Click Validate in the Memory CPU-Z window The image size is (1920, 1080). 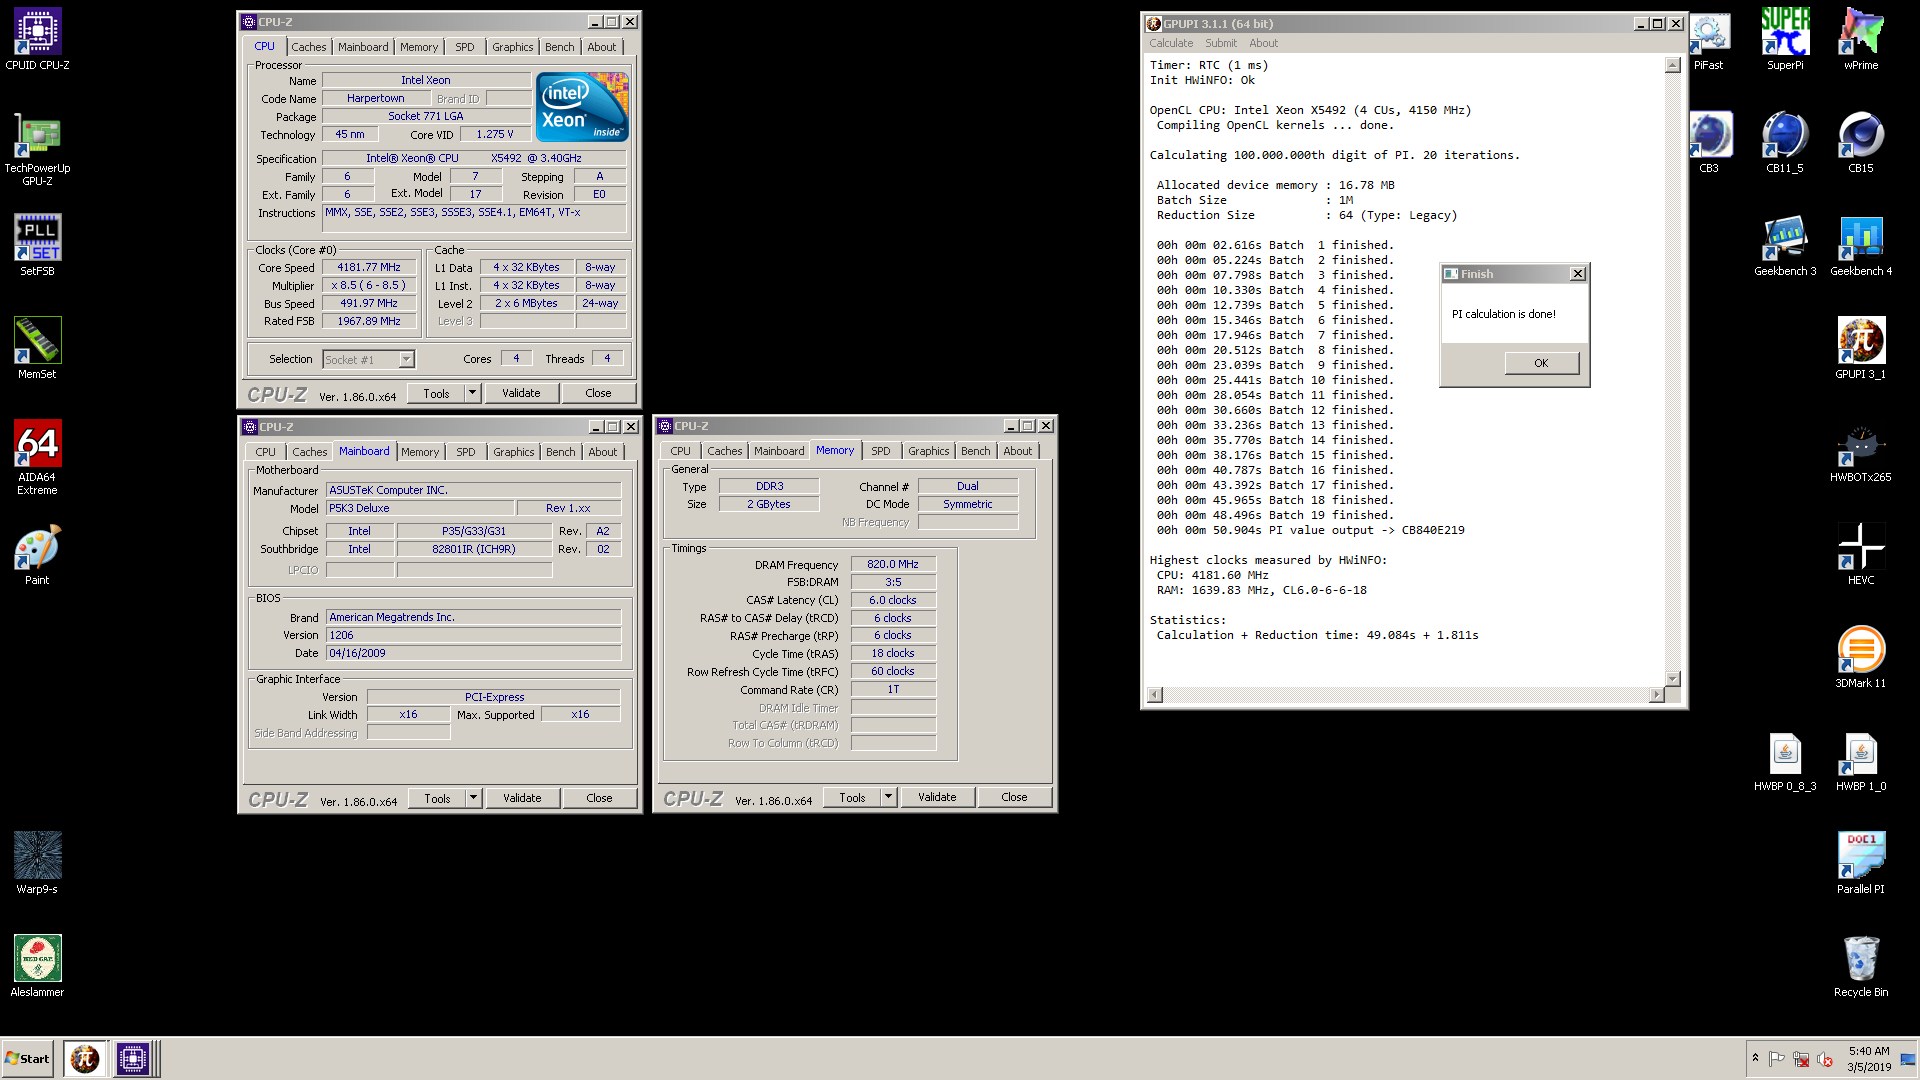(937, 797)
